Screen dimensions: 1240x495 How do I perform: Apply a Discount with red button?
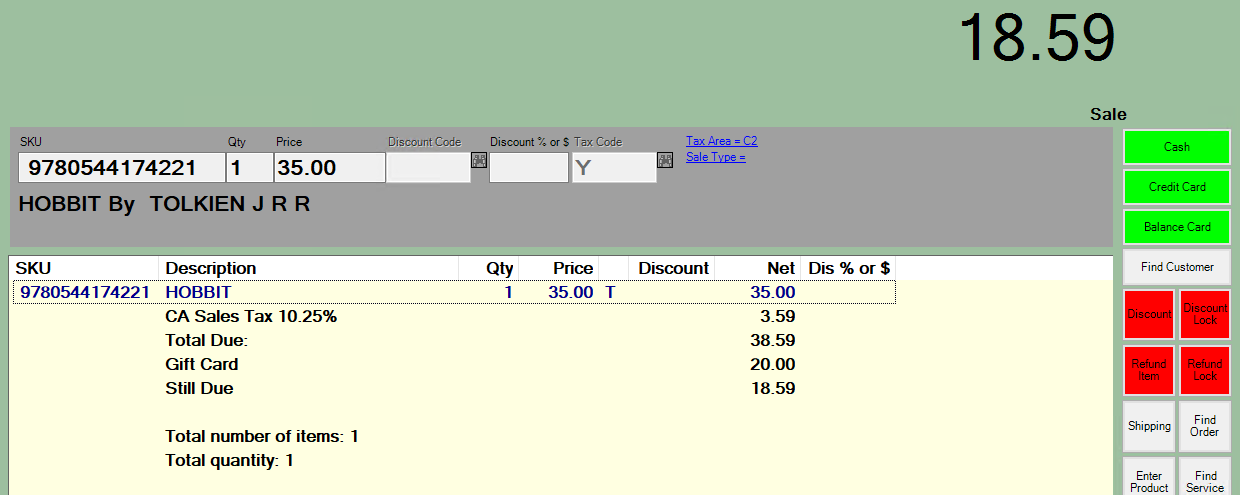pos(1149,314)
